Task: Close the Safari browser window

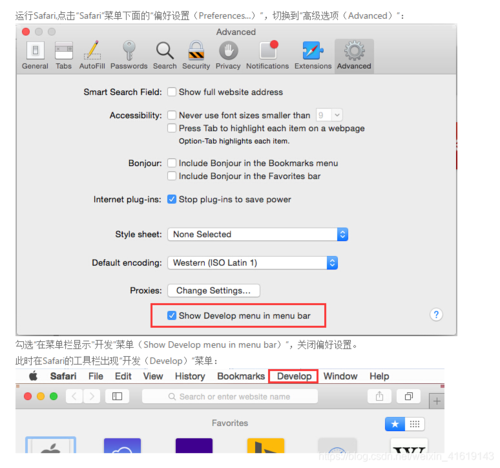Action: 28,396
